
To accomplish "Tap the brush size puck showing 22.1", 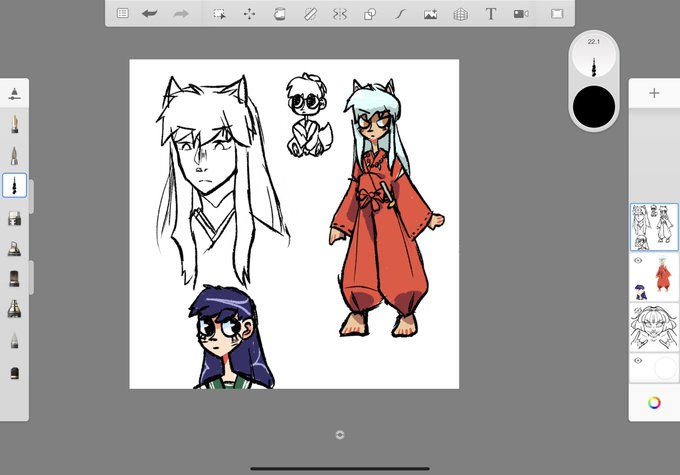I will coord(594,56).
